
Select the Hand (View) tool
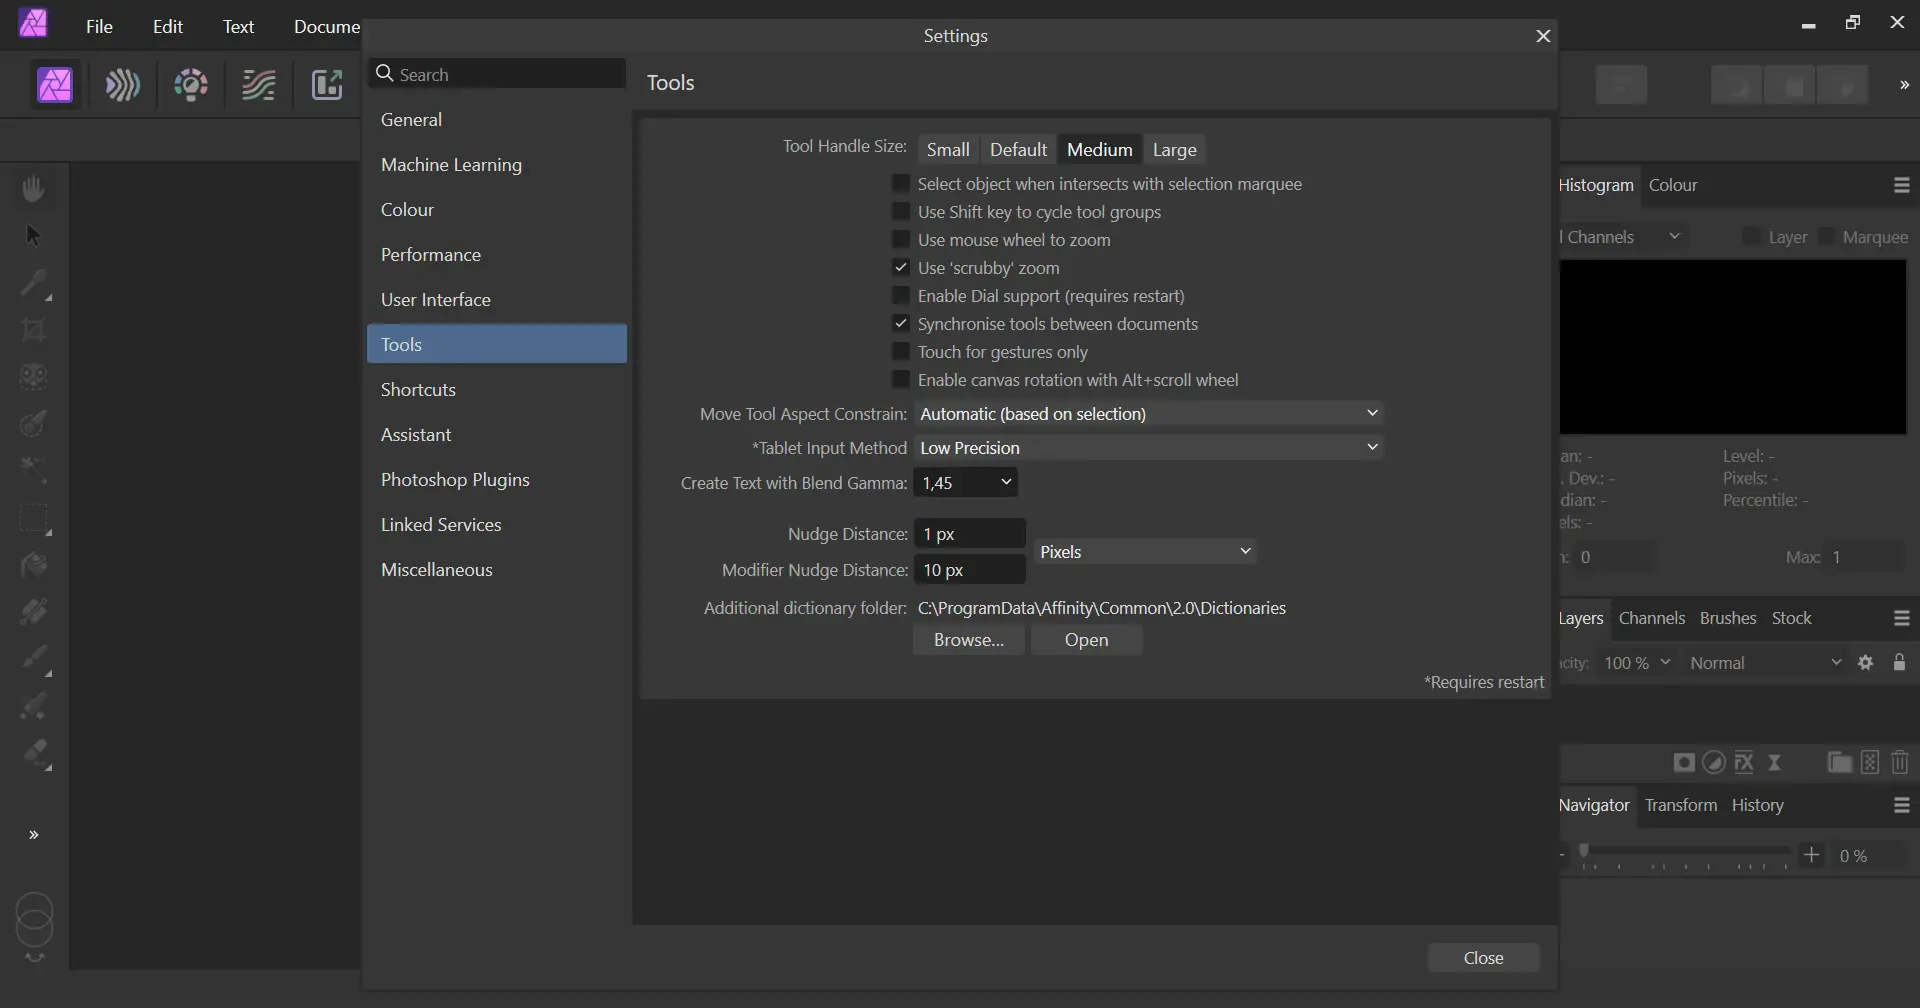[34, 188]
